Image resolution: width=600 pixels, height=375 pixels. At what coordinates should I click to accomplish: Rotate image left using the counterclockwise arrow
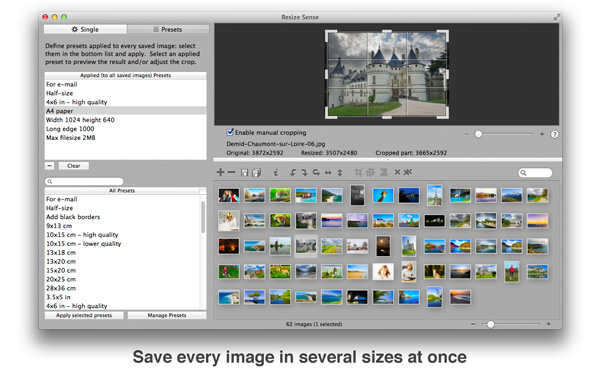point(293,173)
